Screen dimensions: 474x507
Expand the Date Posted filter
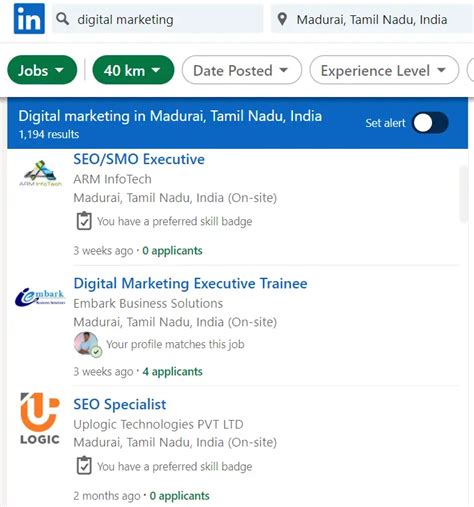pos(242,70)
